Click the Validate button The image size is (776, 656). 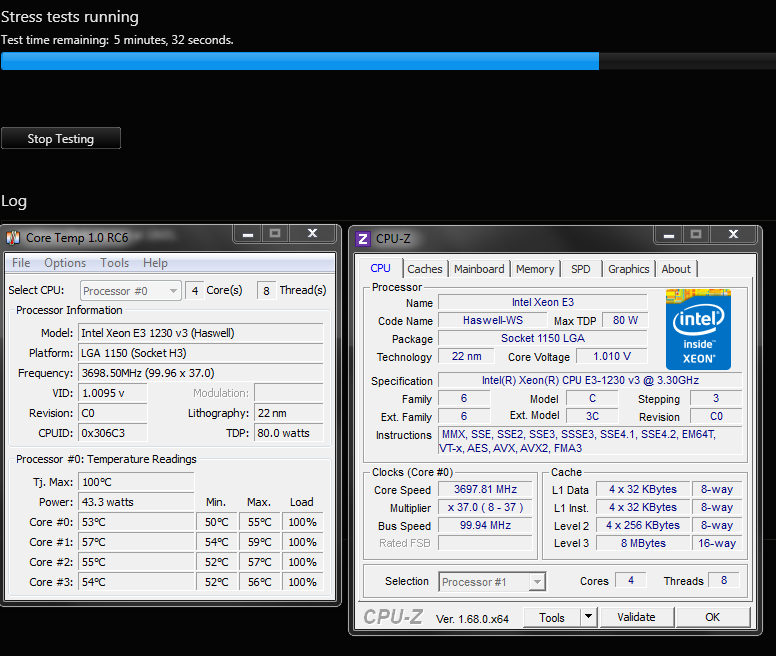pos(636,617)
